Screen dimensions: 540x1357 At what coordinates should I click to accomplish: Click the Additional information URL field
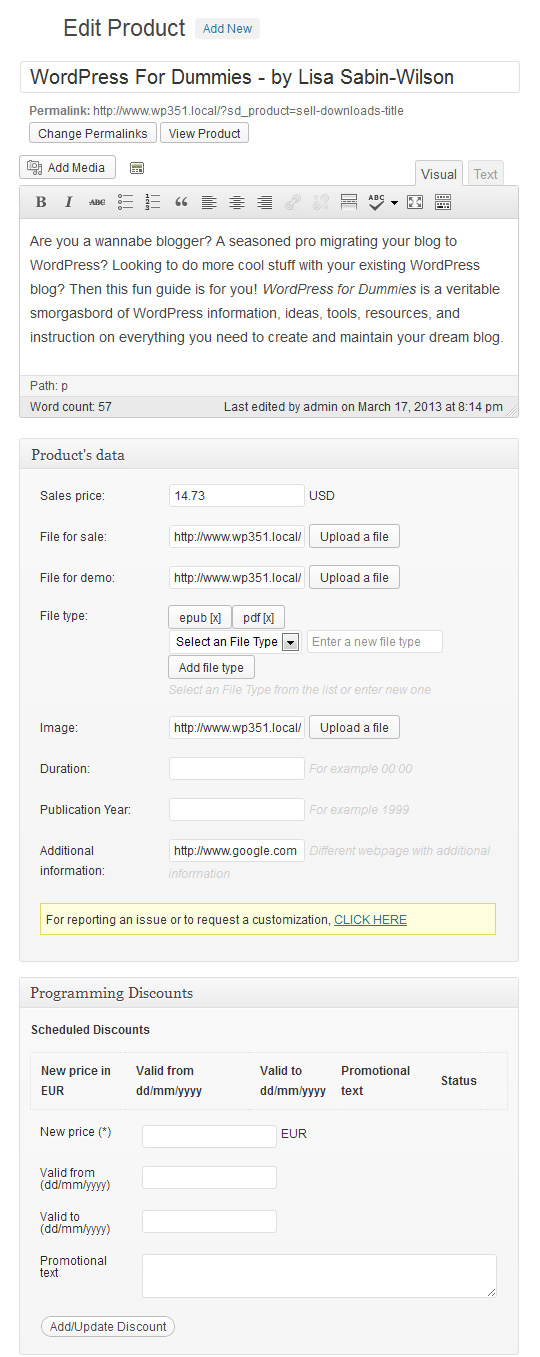coord(237,850)
